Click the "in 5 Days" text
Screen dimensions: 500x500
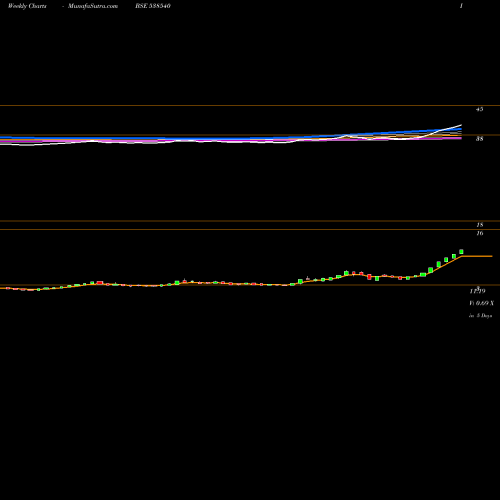coord(480,315)
